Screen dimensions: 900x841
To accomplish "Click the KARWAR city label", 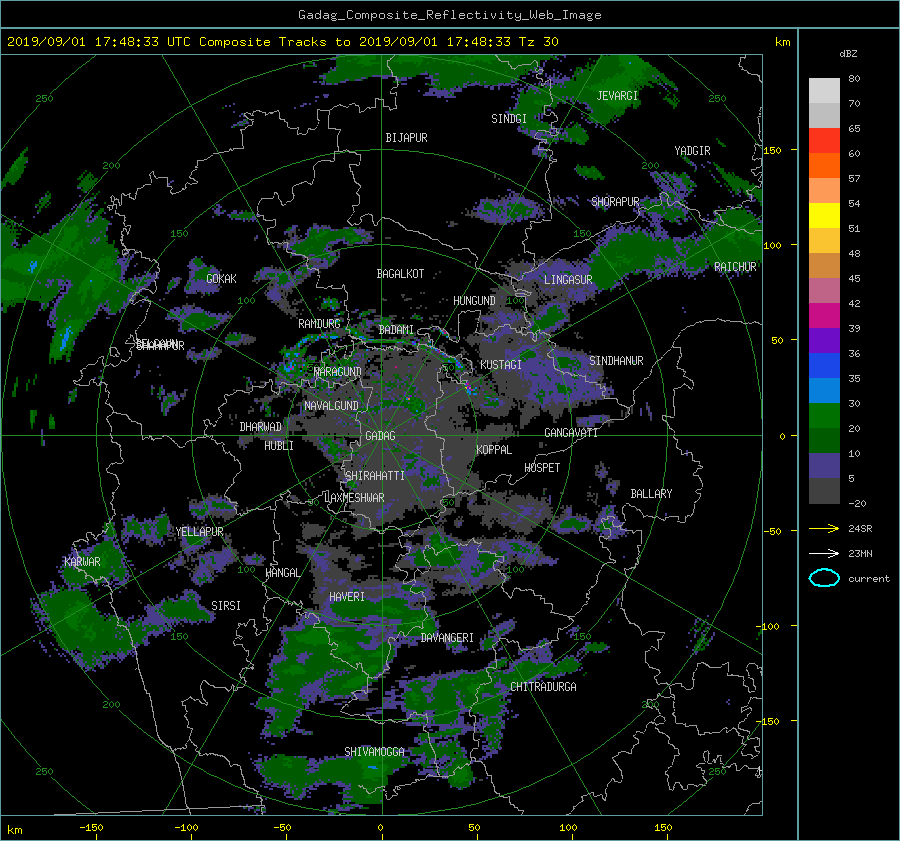I will 82,561.
